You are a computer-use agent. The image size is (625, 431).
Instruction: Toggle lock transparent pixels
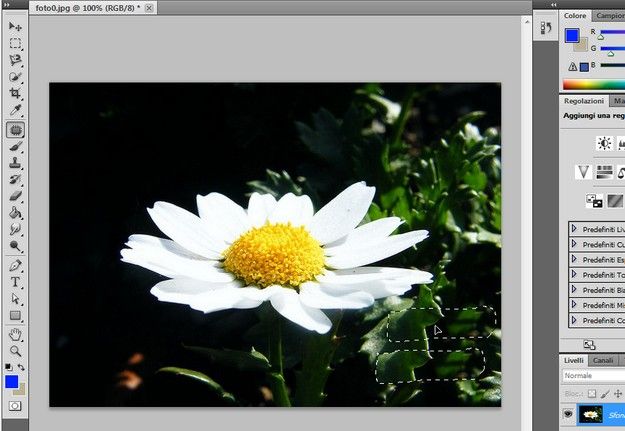point(592,394)
